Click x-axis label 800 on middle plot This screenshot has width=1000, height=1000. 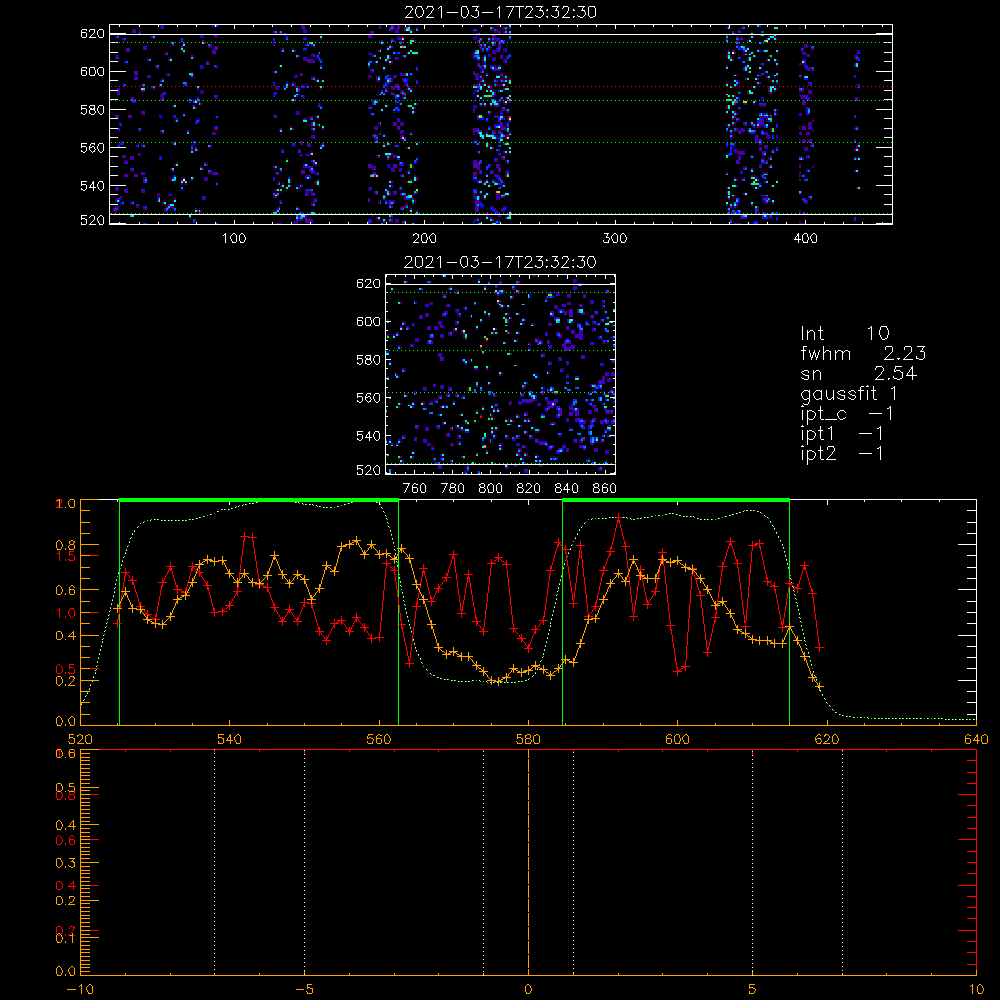[x=490, y=489]
